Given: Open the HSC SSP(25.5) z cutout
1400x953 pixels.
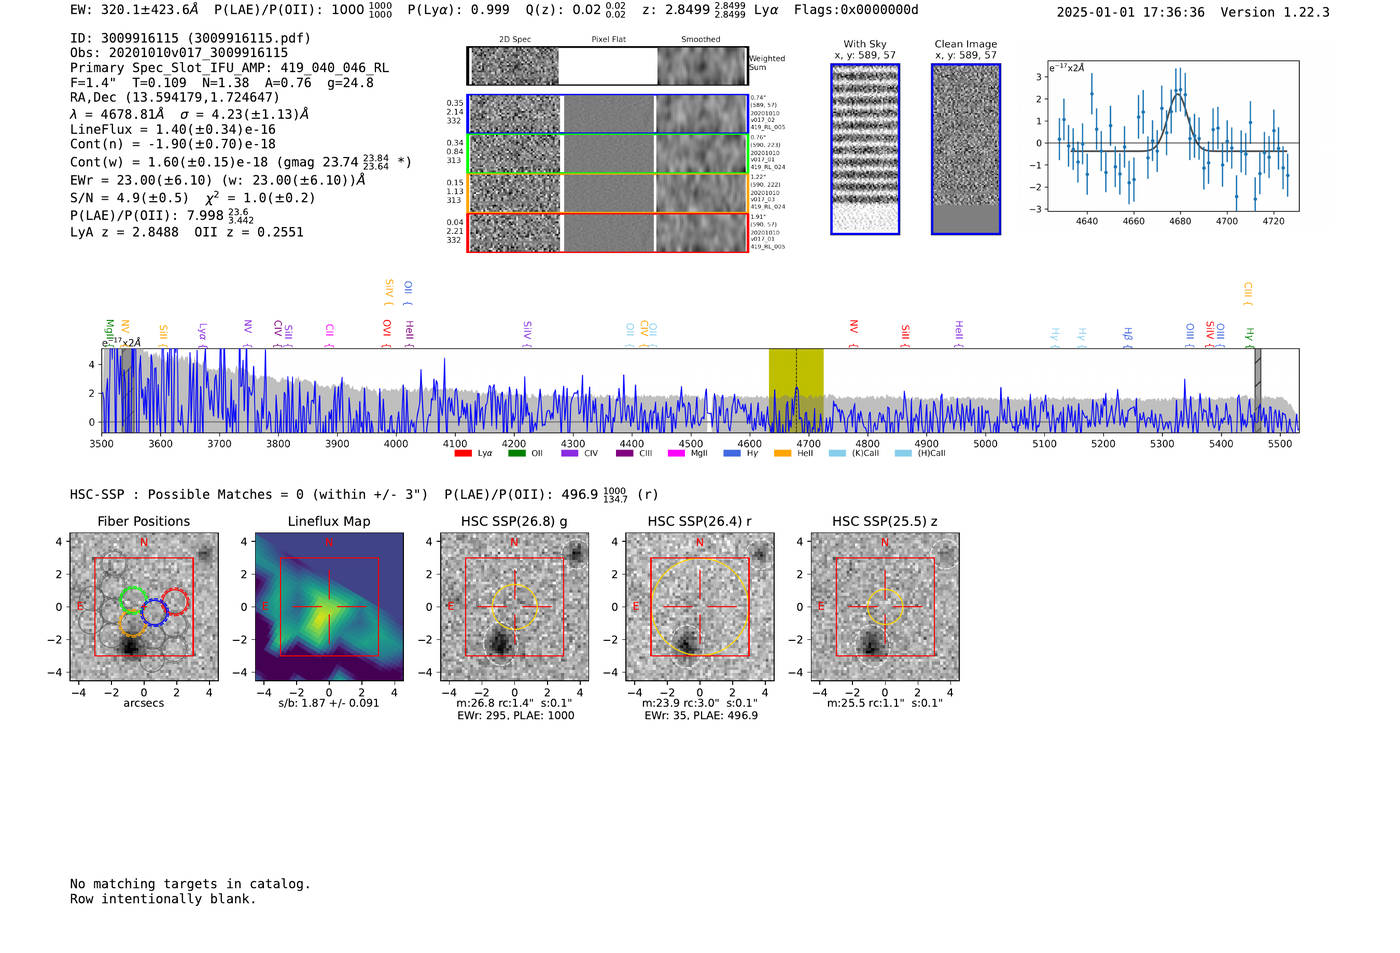Looking at the screenshot, I should coord(884,607).
